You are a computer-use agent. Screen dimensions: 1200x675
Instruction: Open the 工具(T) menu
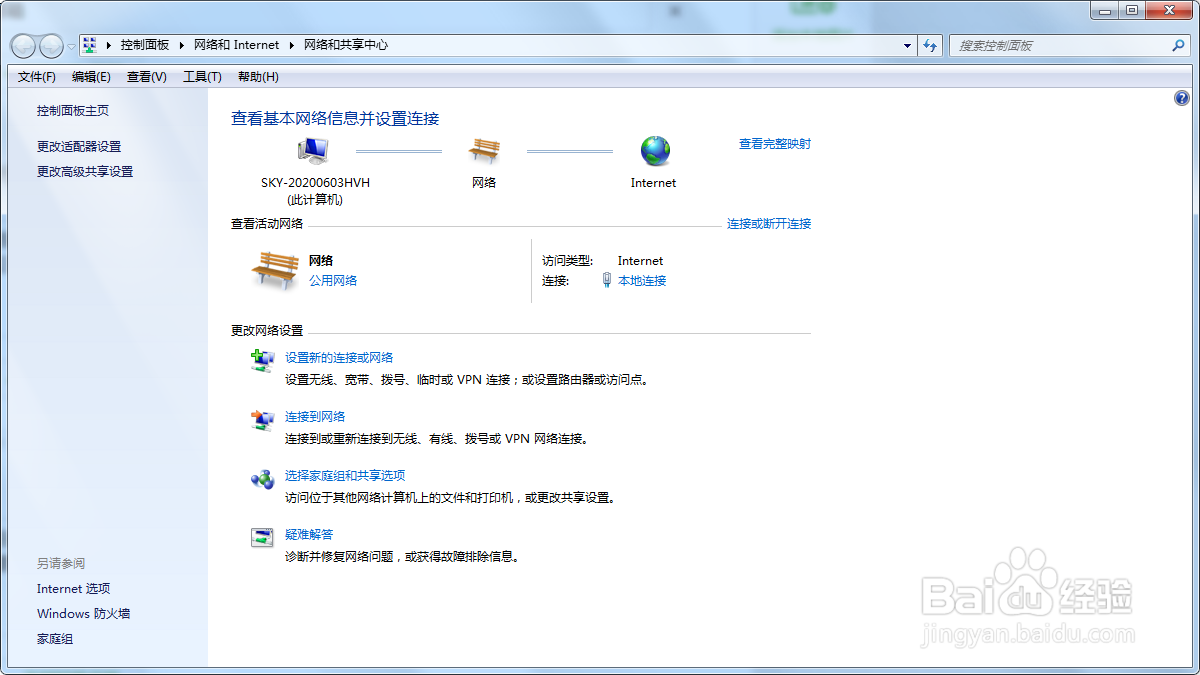[x=202, y=76]
